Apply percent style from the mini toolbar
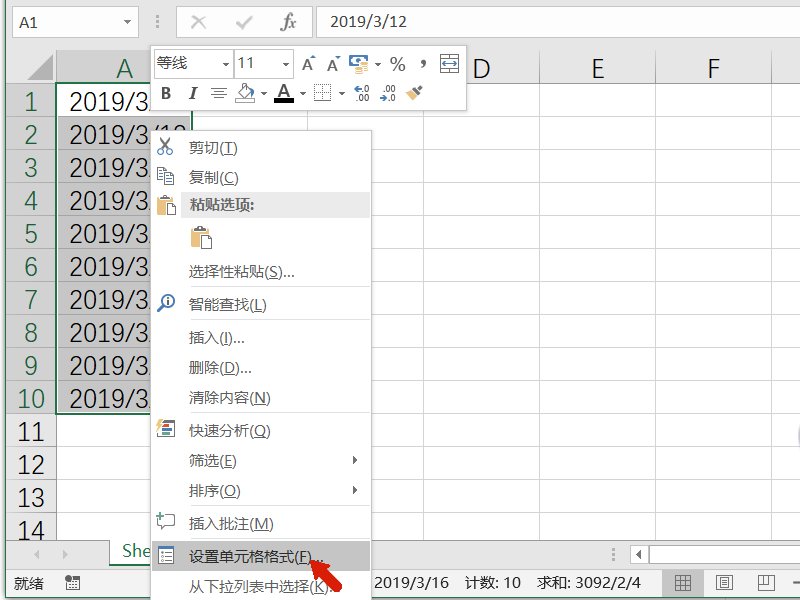 tap(397, 63)
